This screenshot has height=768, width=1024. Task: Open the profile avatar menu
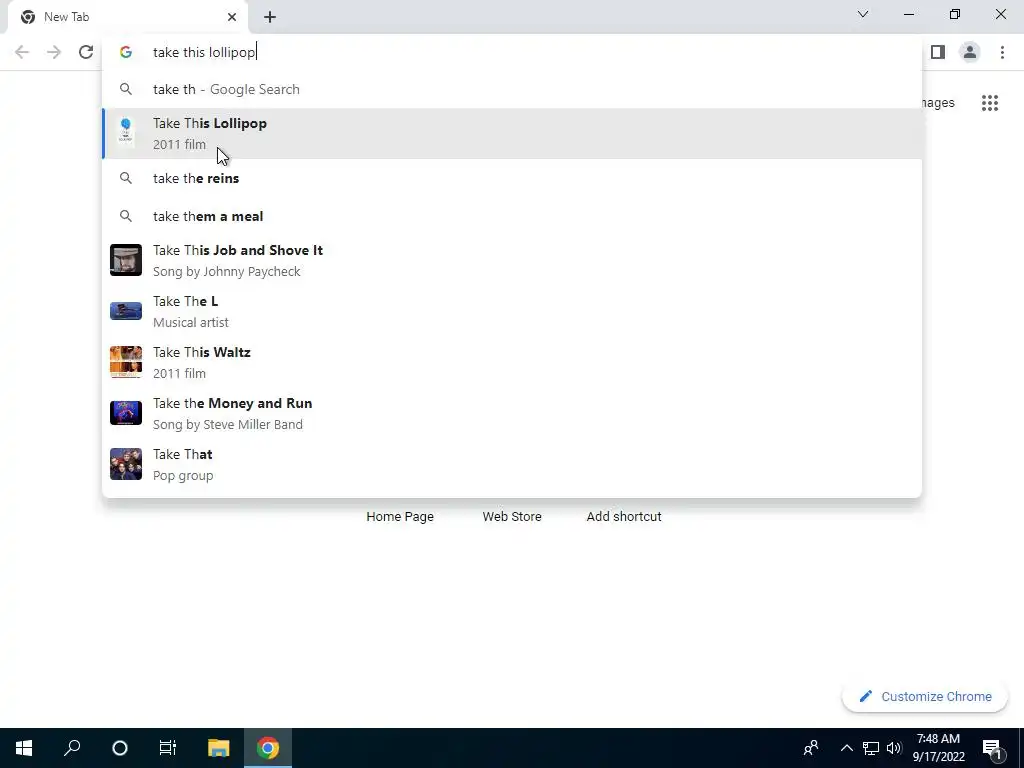pos(970,52)
